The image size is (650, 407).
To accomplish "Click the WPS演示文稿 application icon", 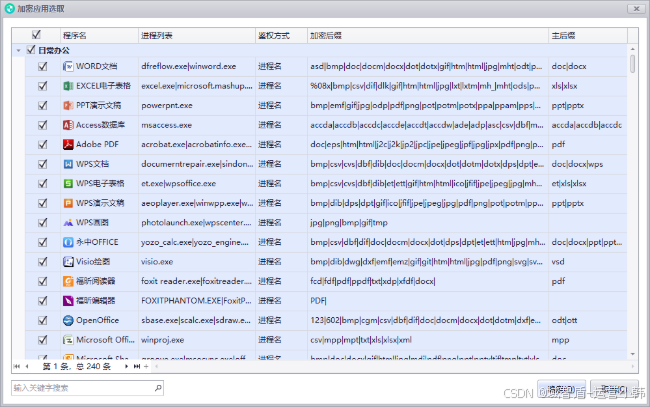I will 68,203.
